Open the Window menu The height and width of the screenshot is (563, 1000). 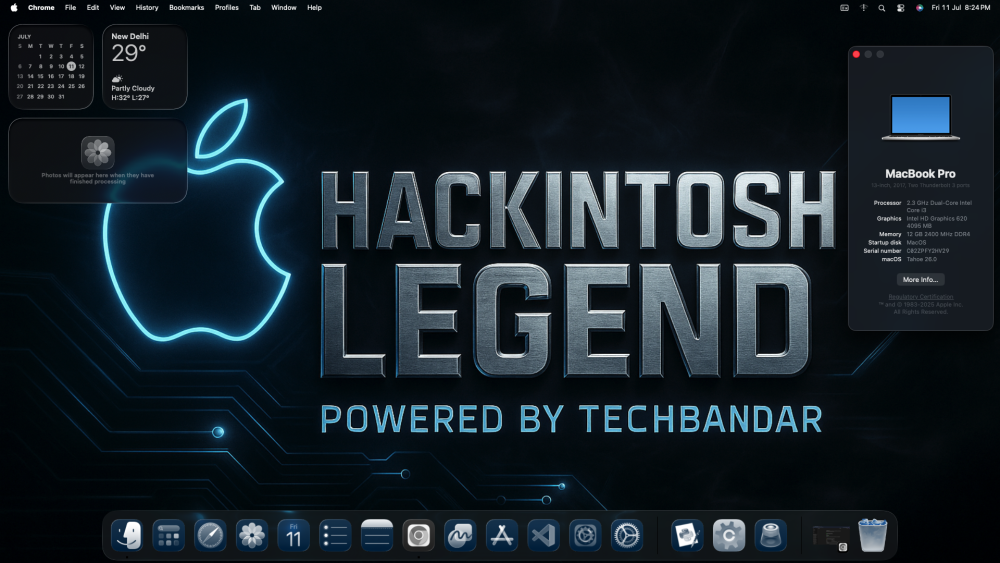pos(284,8)
